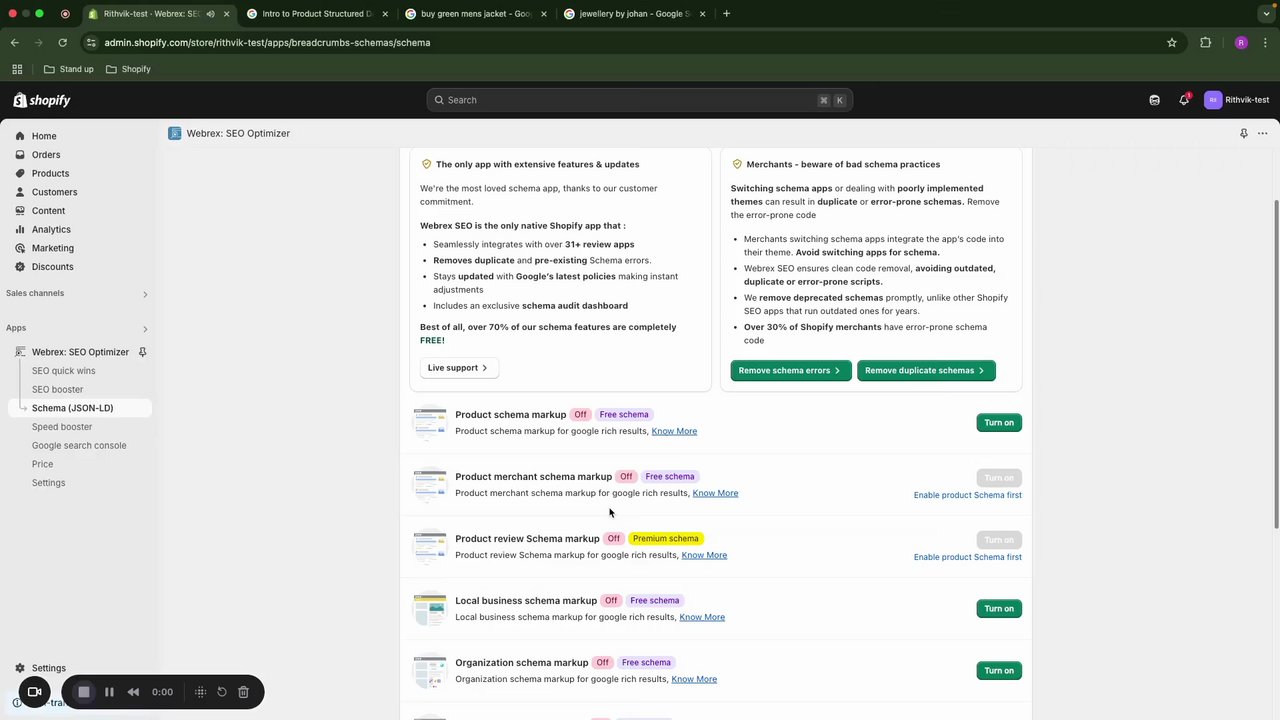Bookmark this page with the star icon
This screenshot has height=720, width=1280.
[1172, 43]
